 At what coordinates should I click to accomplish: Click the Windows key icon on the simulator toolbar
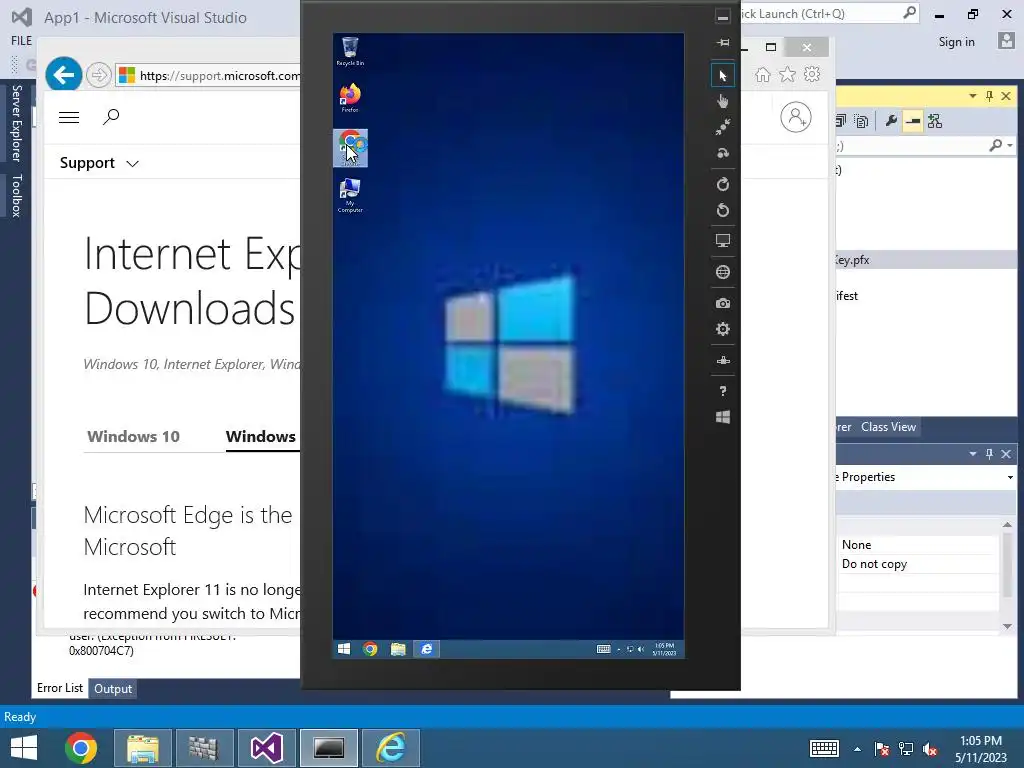[x=723, y=417]
